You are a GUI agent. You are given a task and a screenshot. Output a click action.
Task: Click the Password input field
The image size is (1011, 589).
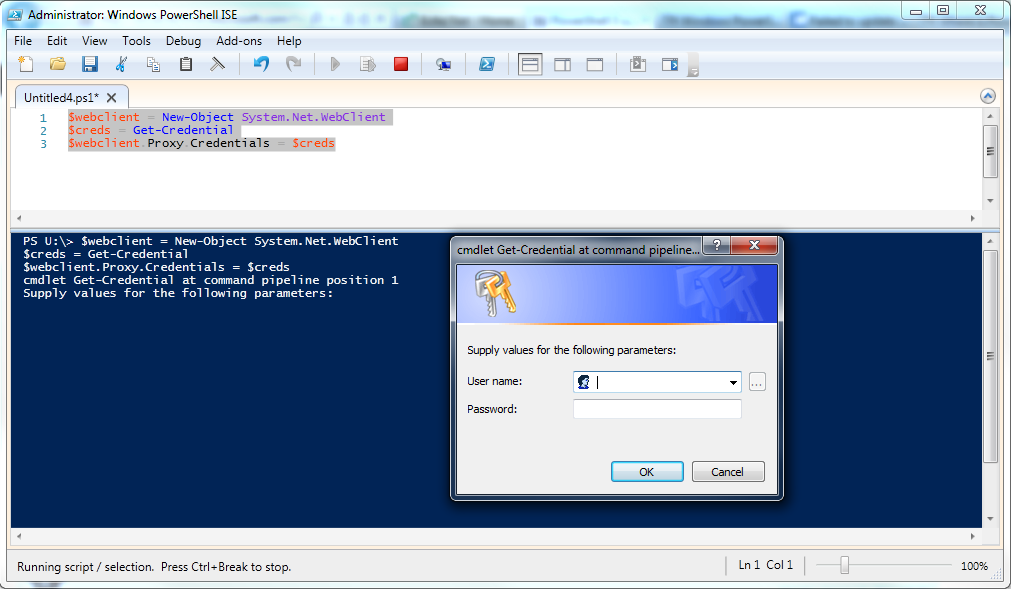tap(657, 409)
